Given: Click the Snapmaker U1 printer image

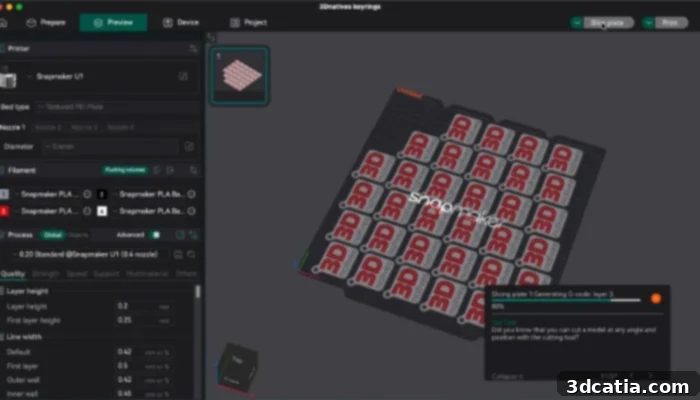Looking at the screenshot, I should coord(8,80).
